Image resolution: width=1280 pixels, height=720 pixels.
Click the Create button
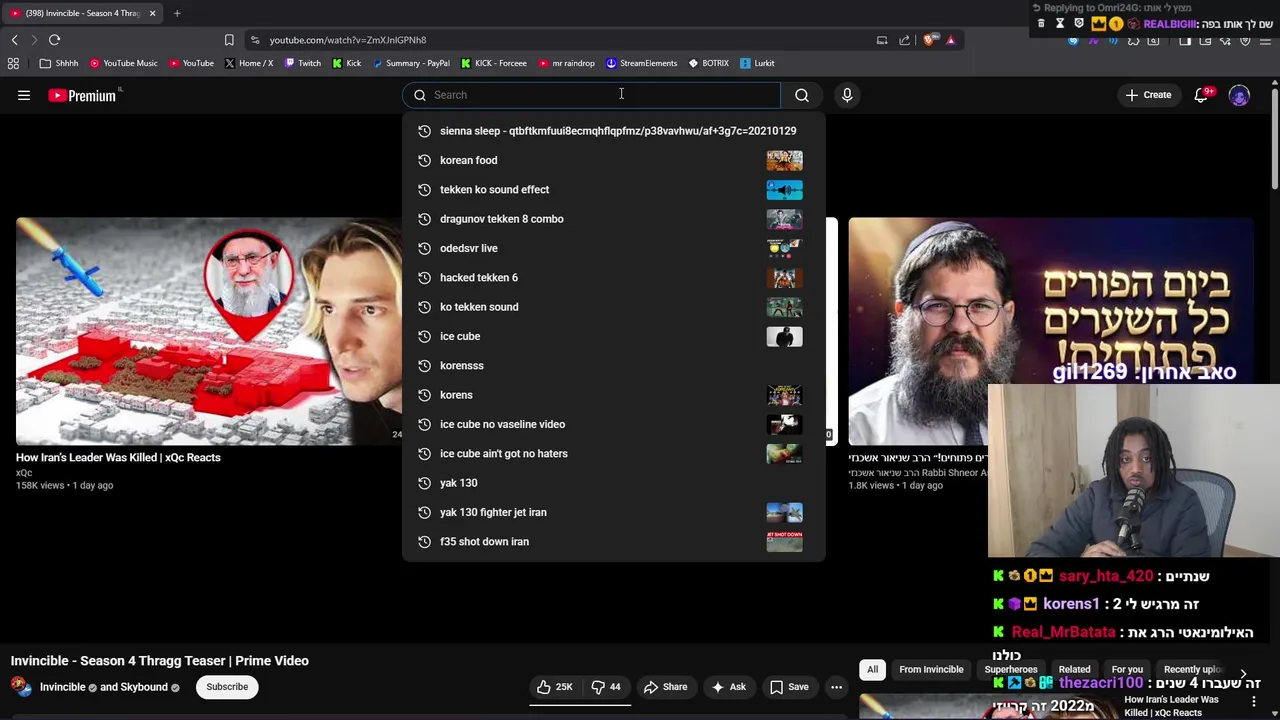1148,95
